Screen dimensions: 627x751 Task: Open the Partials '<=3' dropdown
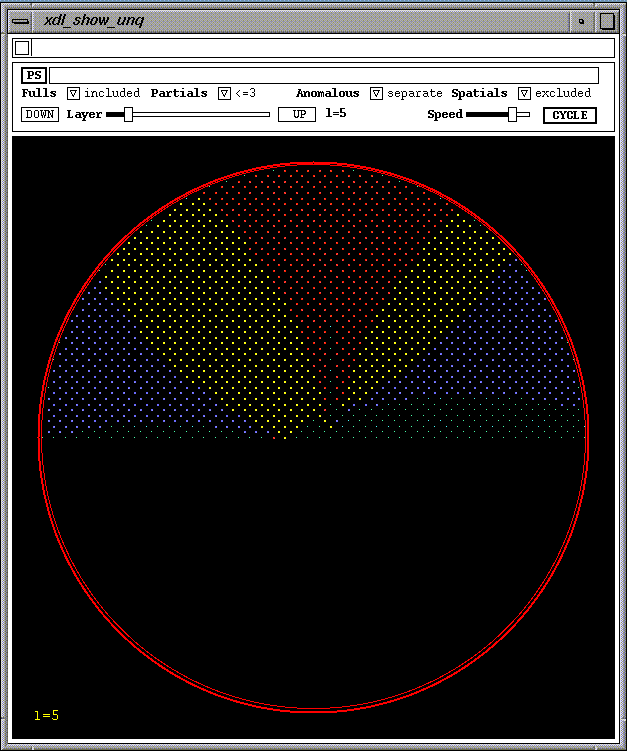point(224,93)
